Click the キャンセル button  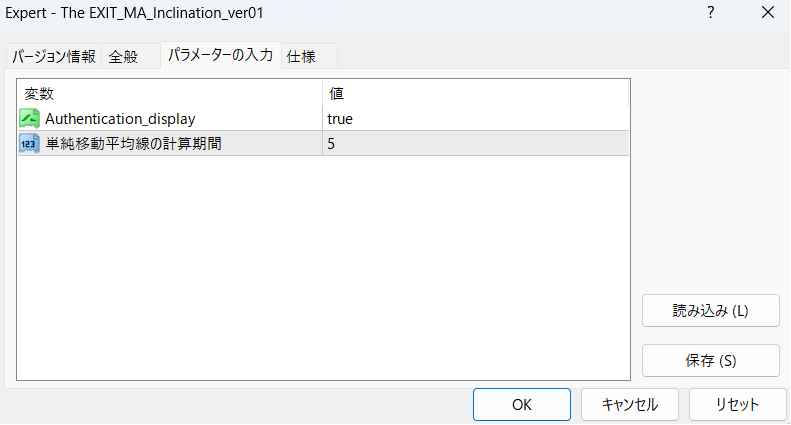[x=630, y=405]
